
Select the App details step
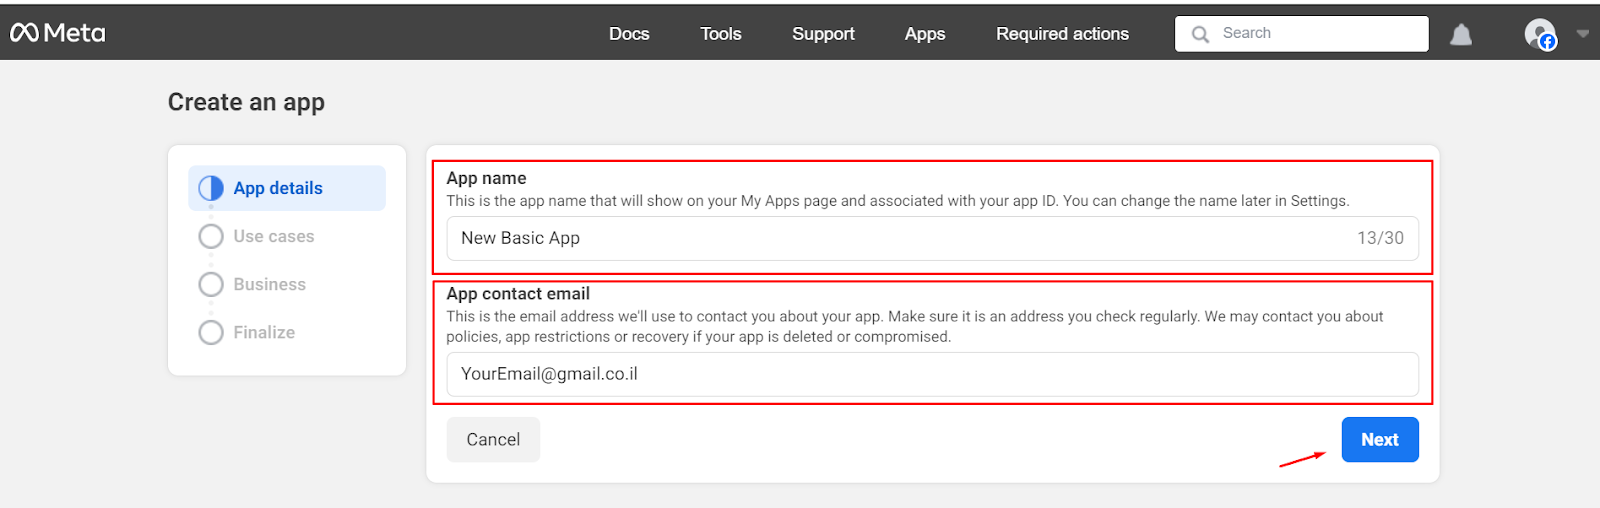click(287, 188)
